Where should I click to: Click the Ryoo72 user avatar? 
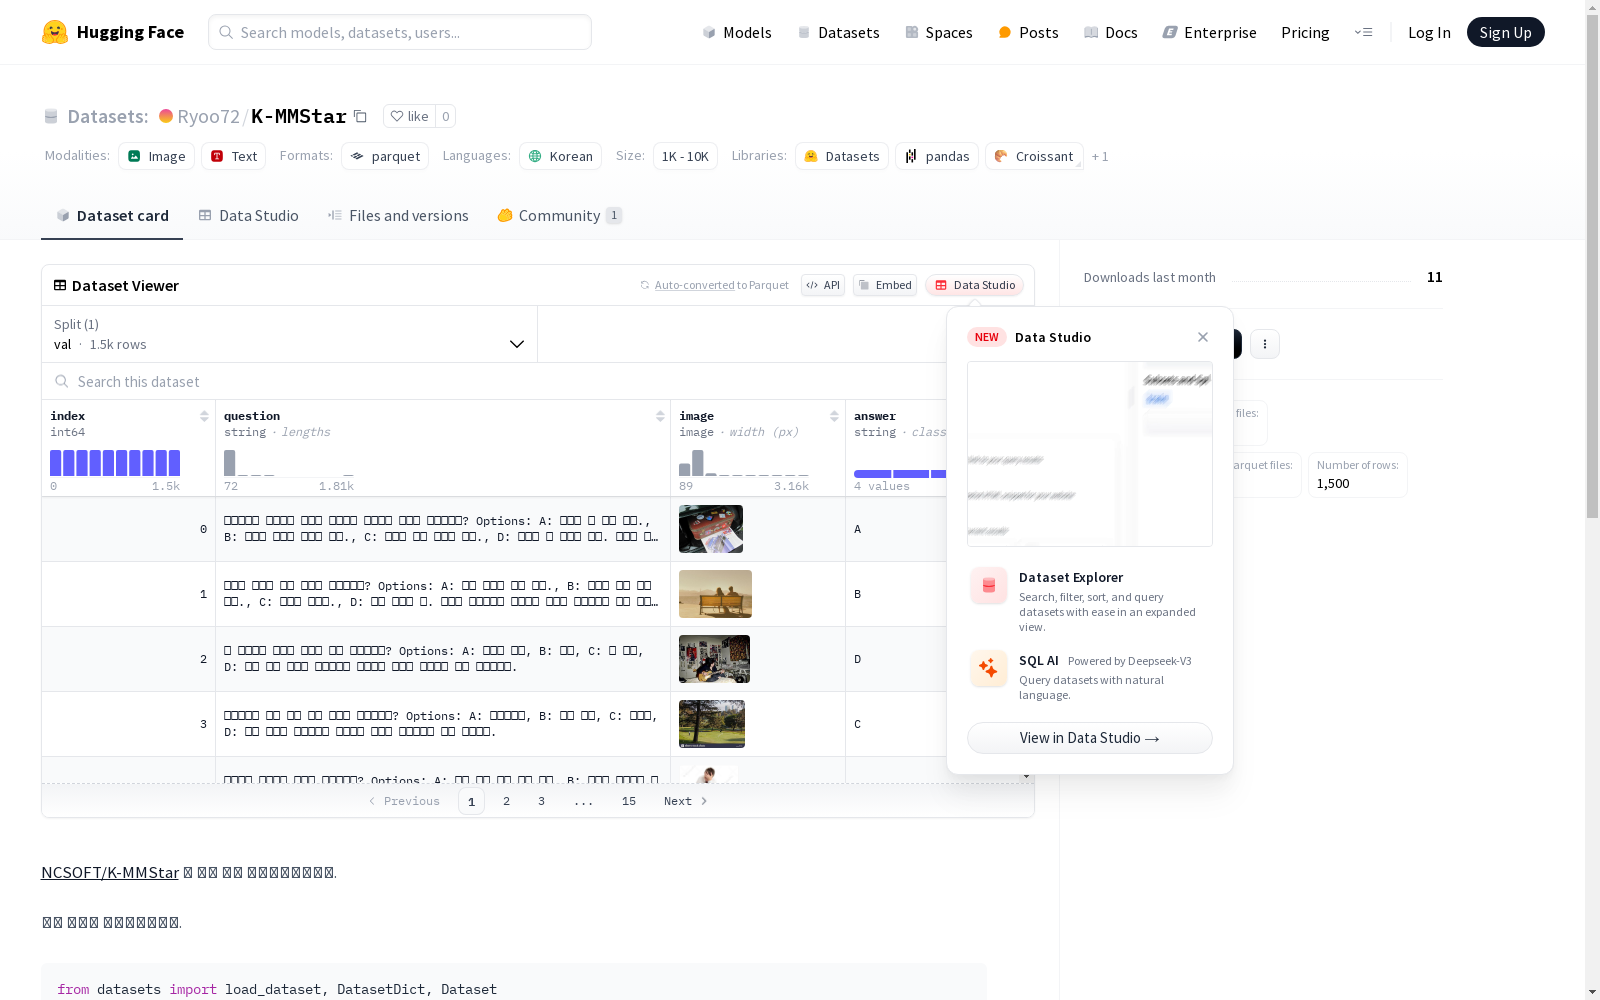[x=166, y=116]
